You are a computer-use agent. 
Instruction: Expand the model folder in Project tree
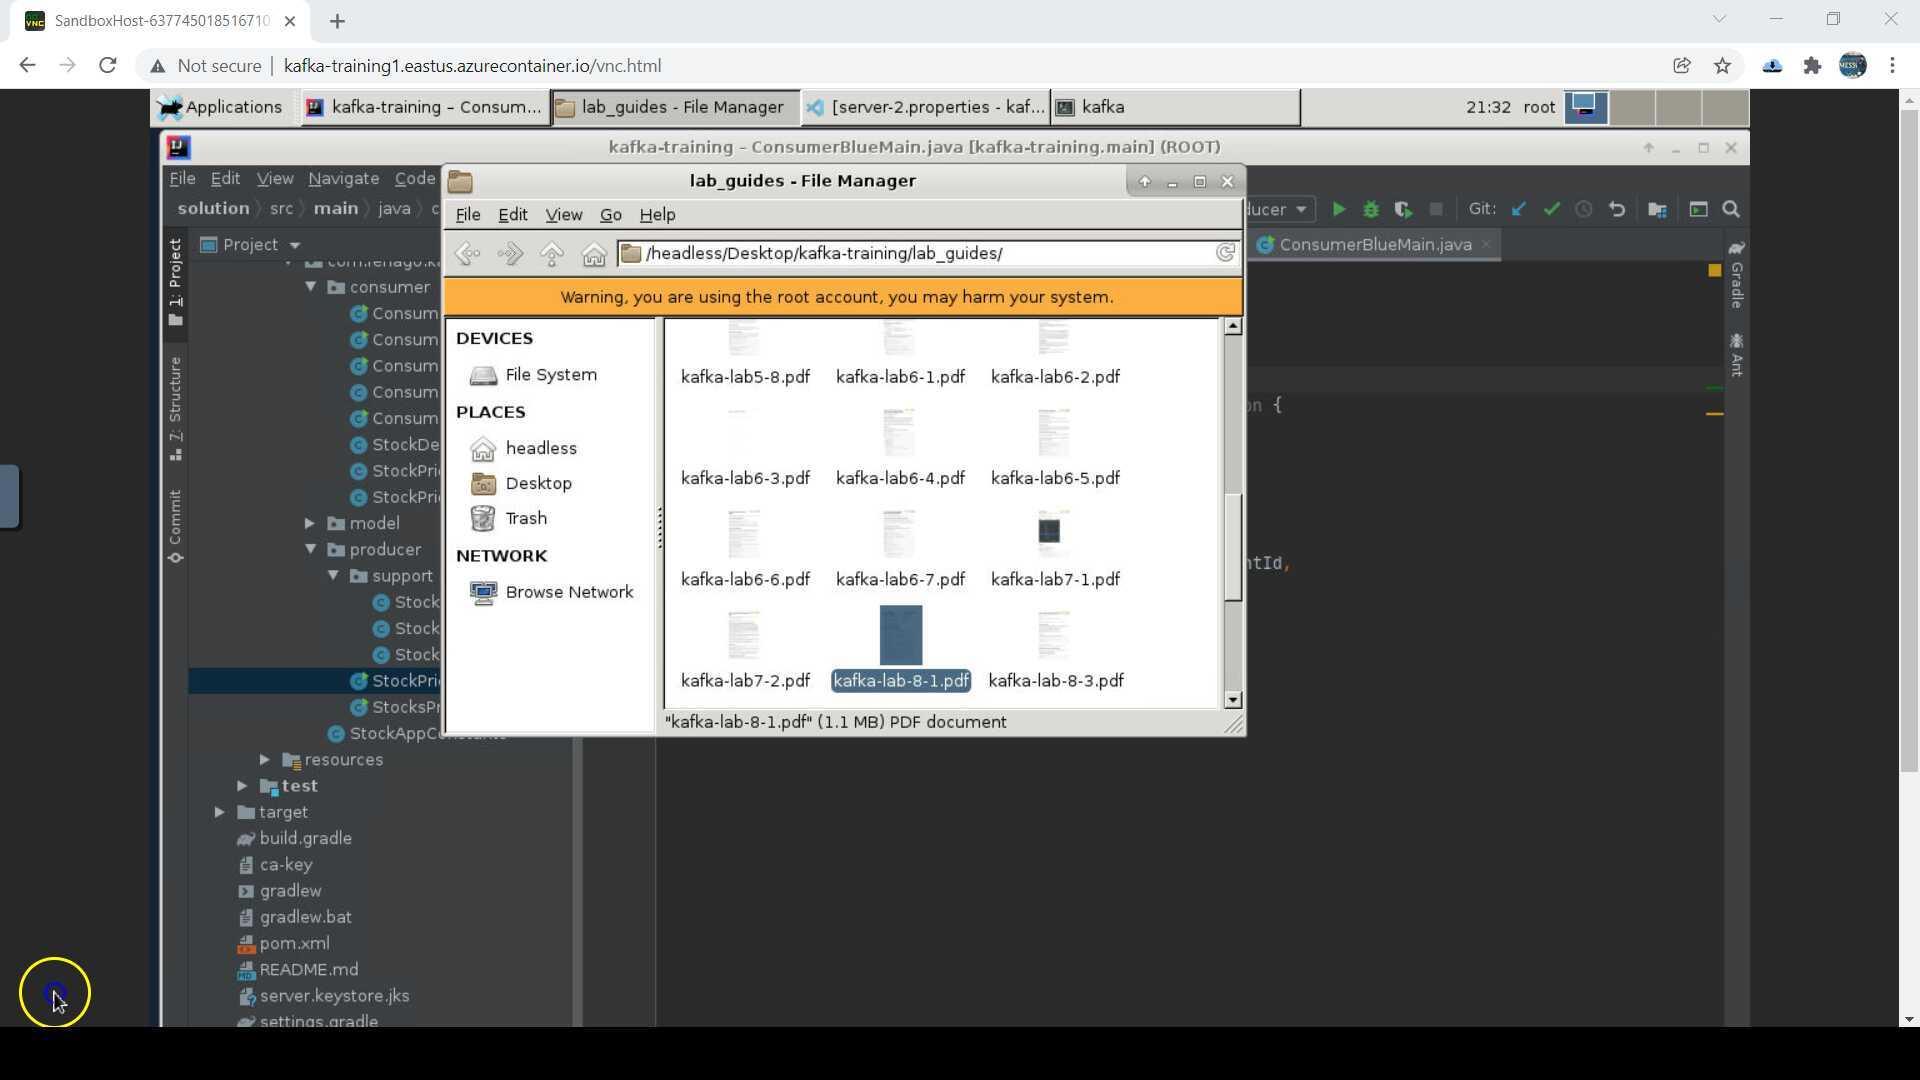click(x=311, y=523)
